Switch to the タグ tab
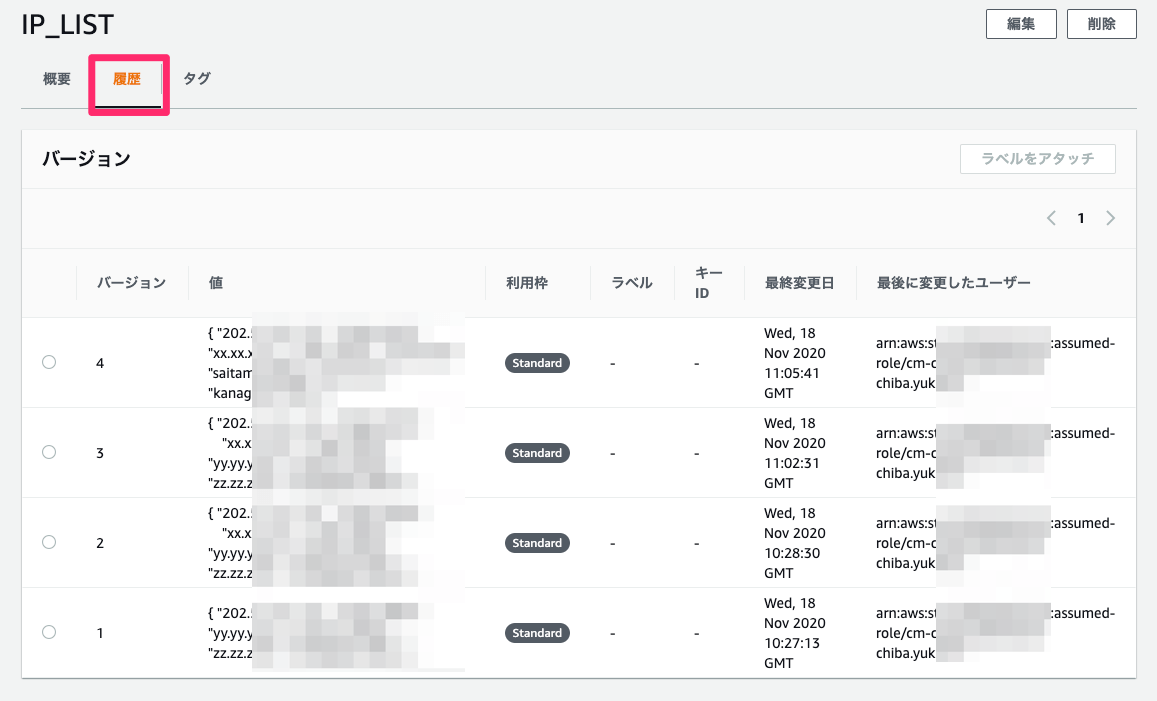Screen dimensions: 1157x701 (196, 77)
